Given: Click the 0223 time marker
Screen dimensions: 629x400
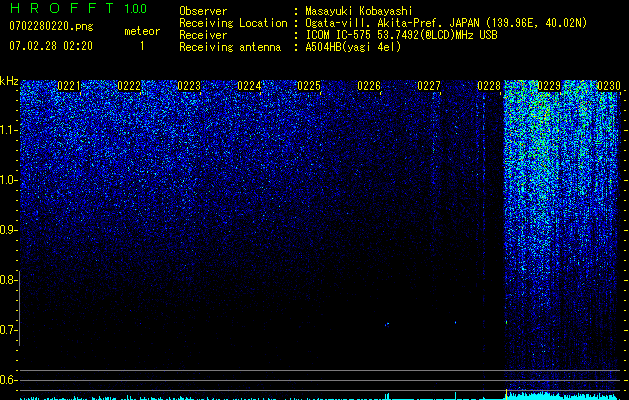Looking at the screenshot, I should (189, 86).
